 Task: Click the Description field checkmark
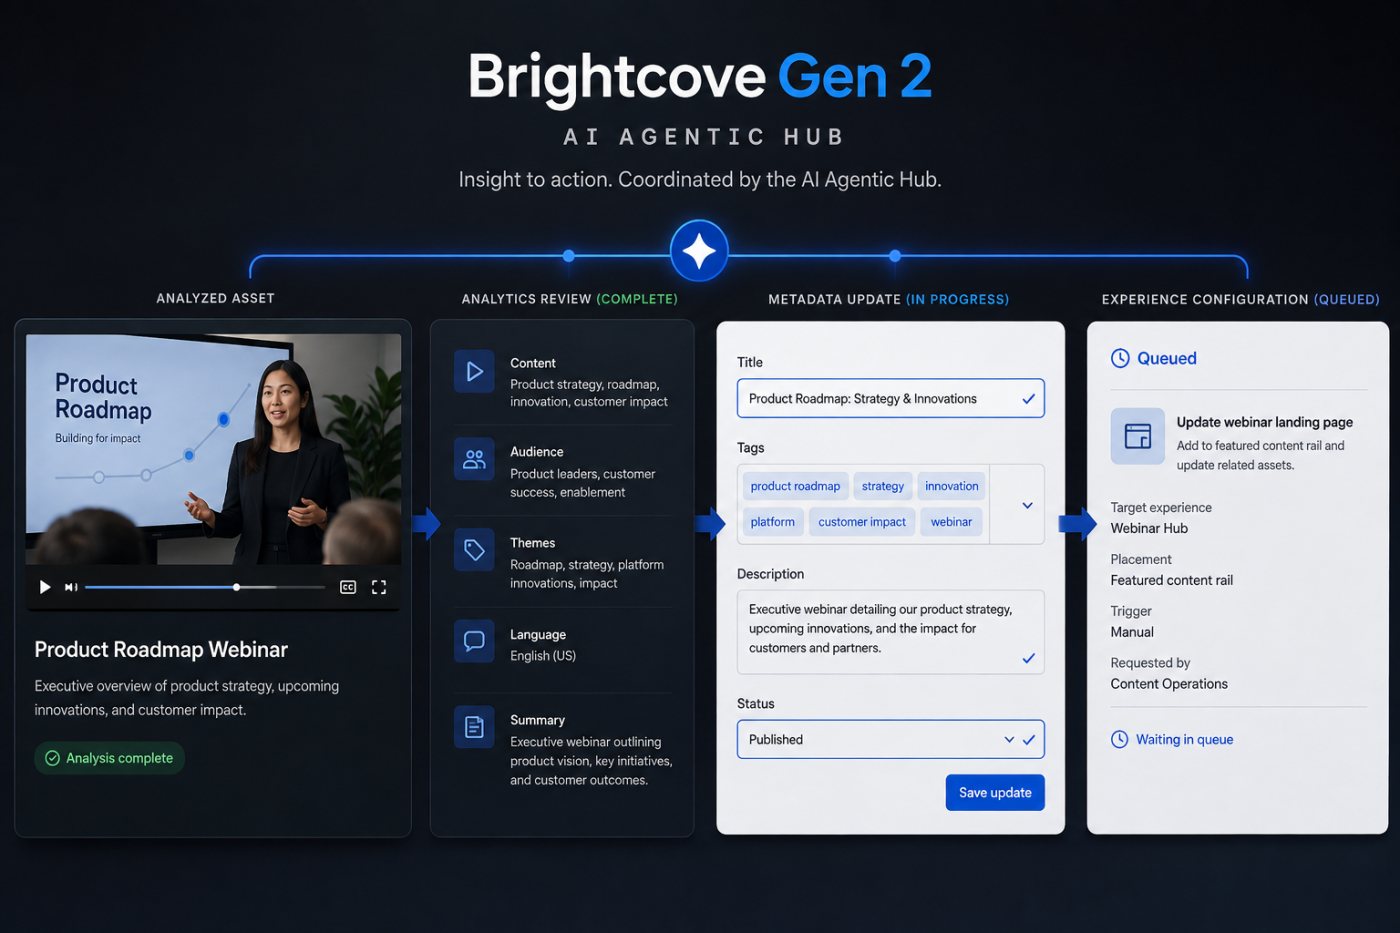1028,658
